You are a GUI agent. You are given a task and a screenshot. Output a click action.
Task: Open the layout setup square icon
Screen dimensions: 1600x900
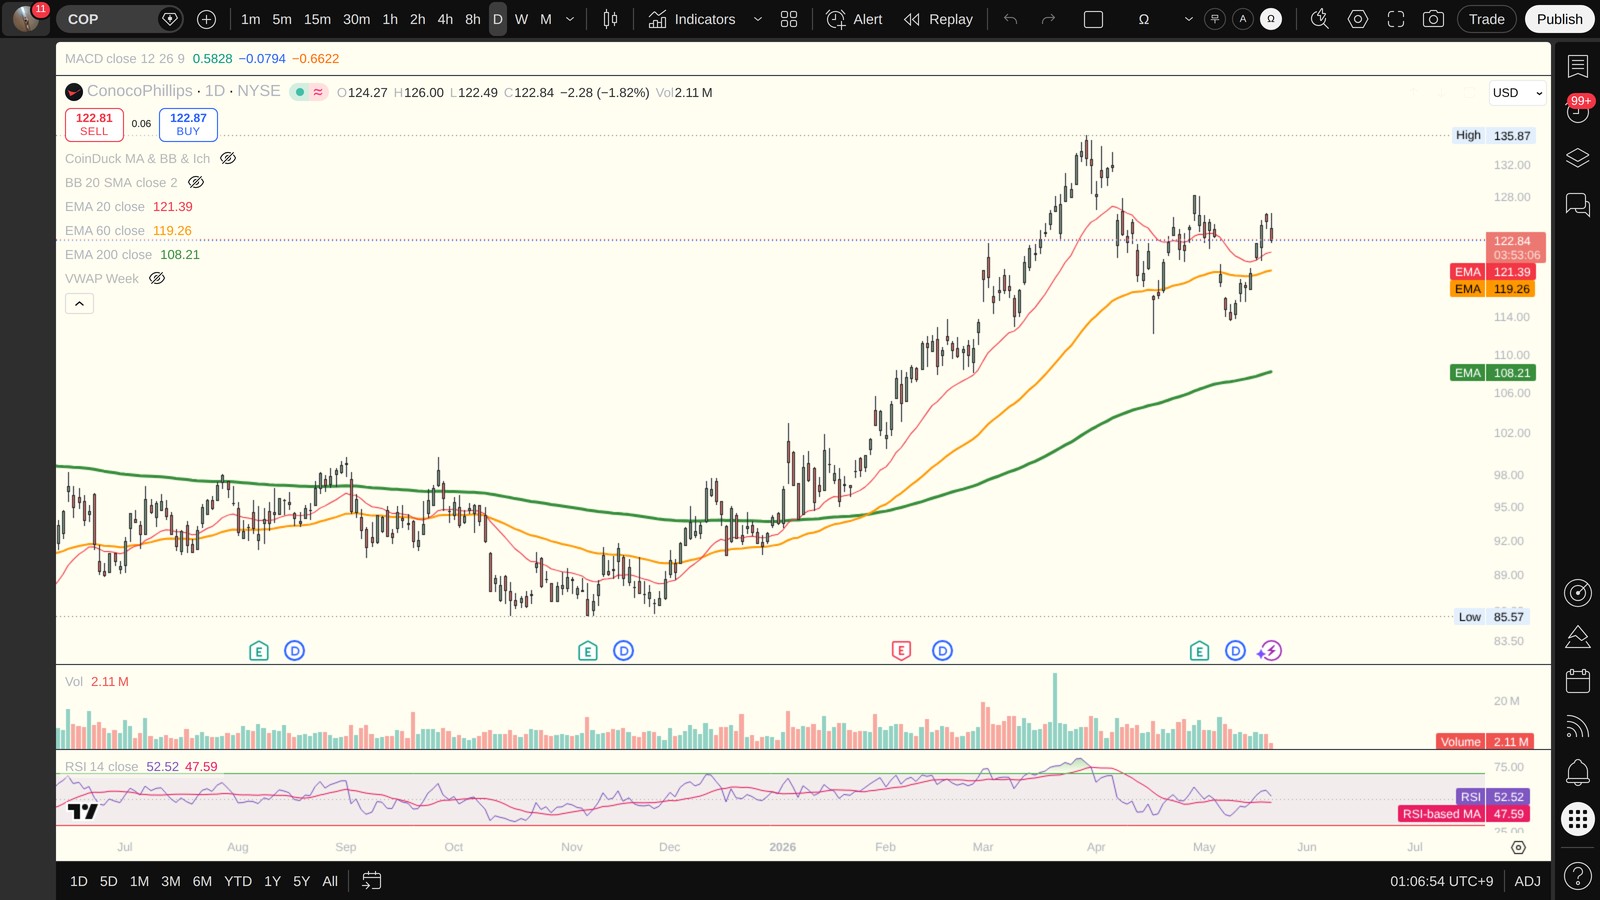(x=1094, y=19)
